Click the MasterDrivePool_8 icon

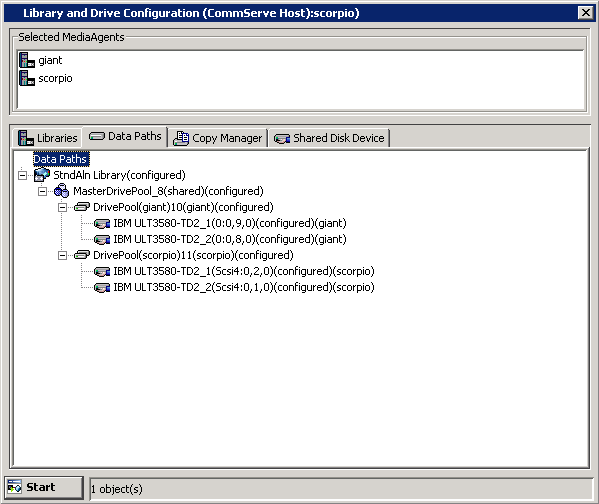[x=62, y=191]
